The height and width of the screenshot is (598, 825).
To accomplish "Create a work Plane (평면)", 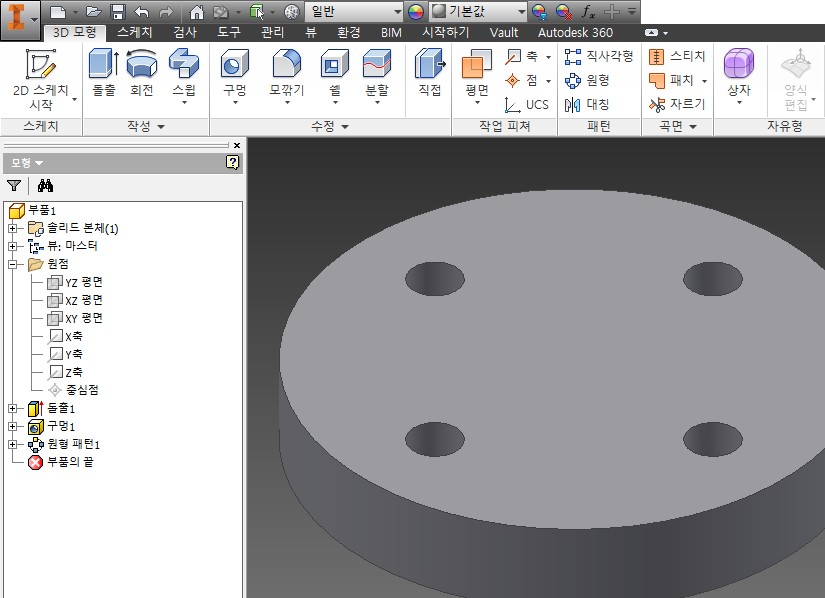I will click(x=477, y=76).
